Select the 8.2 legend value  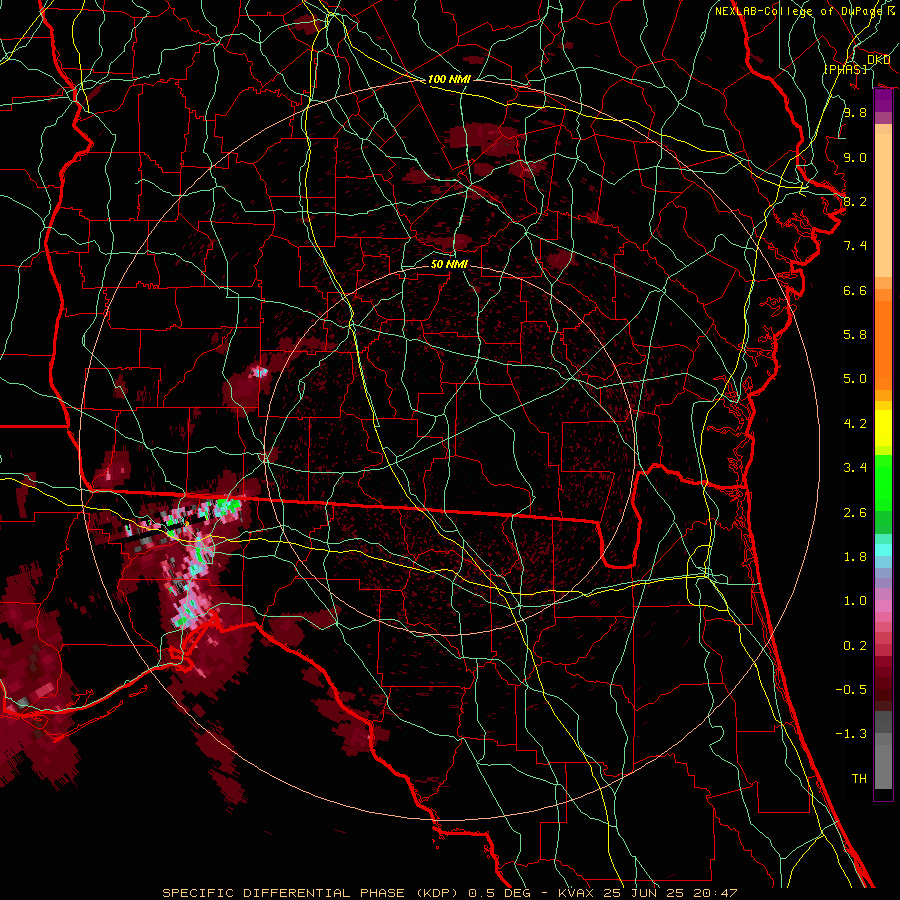click(x=855, y=201)
